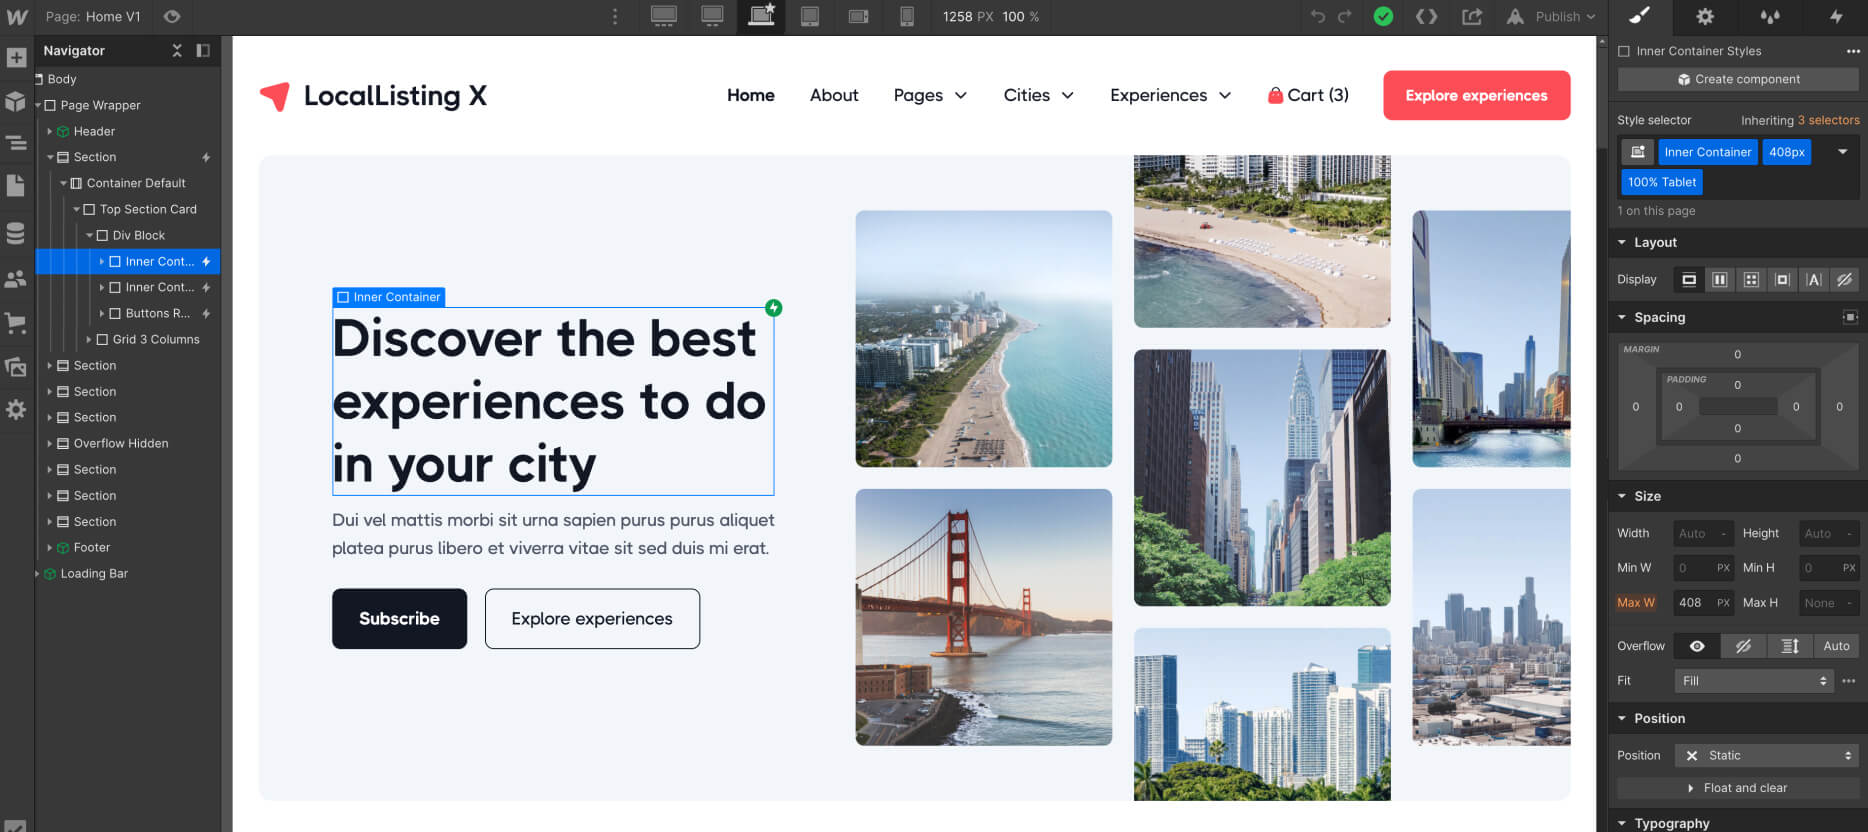Collapse the Layout section
The width and height of the screenshot is (1868, 832).
tap(1622, 242)
